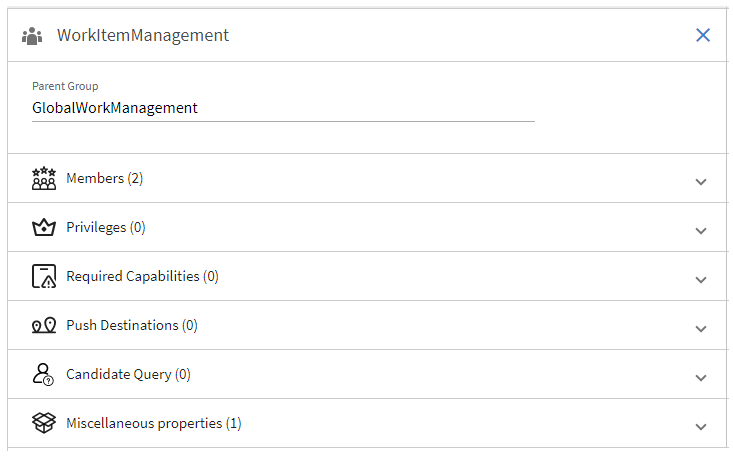Click the Push Destinations pin icon
The image size is (733, 459).
(44, 326)
